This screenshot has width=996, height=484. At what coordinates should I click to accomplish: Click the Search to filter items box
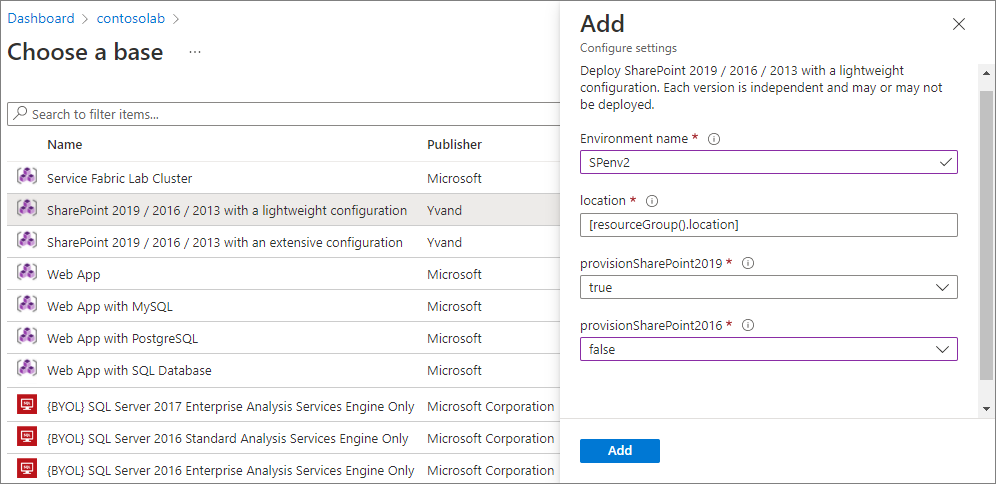pyautogui.click(x=283, y=114)
